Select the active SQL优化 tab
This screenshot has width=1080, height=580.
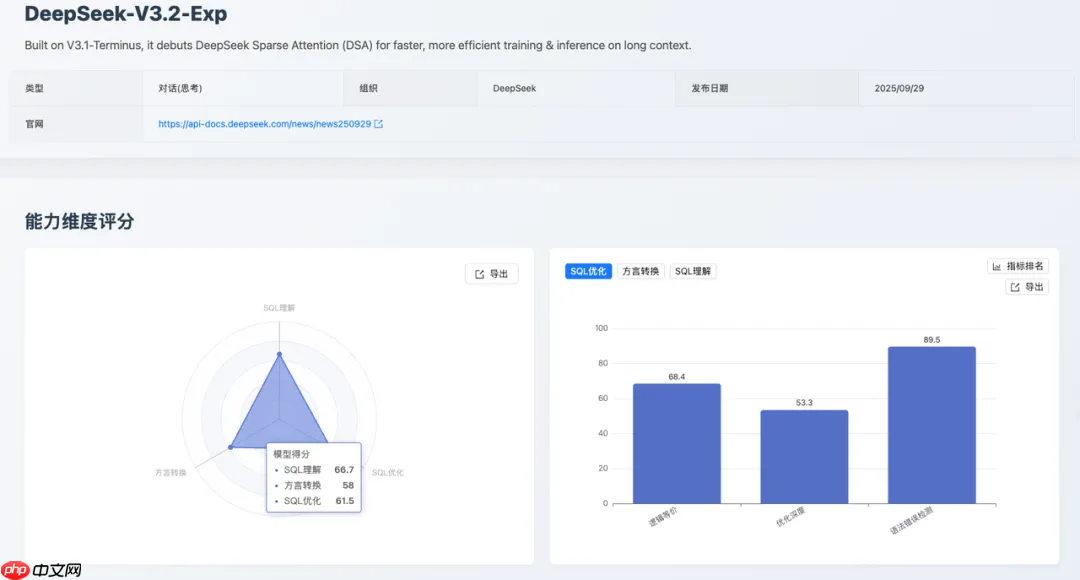[x=588, y=270]
